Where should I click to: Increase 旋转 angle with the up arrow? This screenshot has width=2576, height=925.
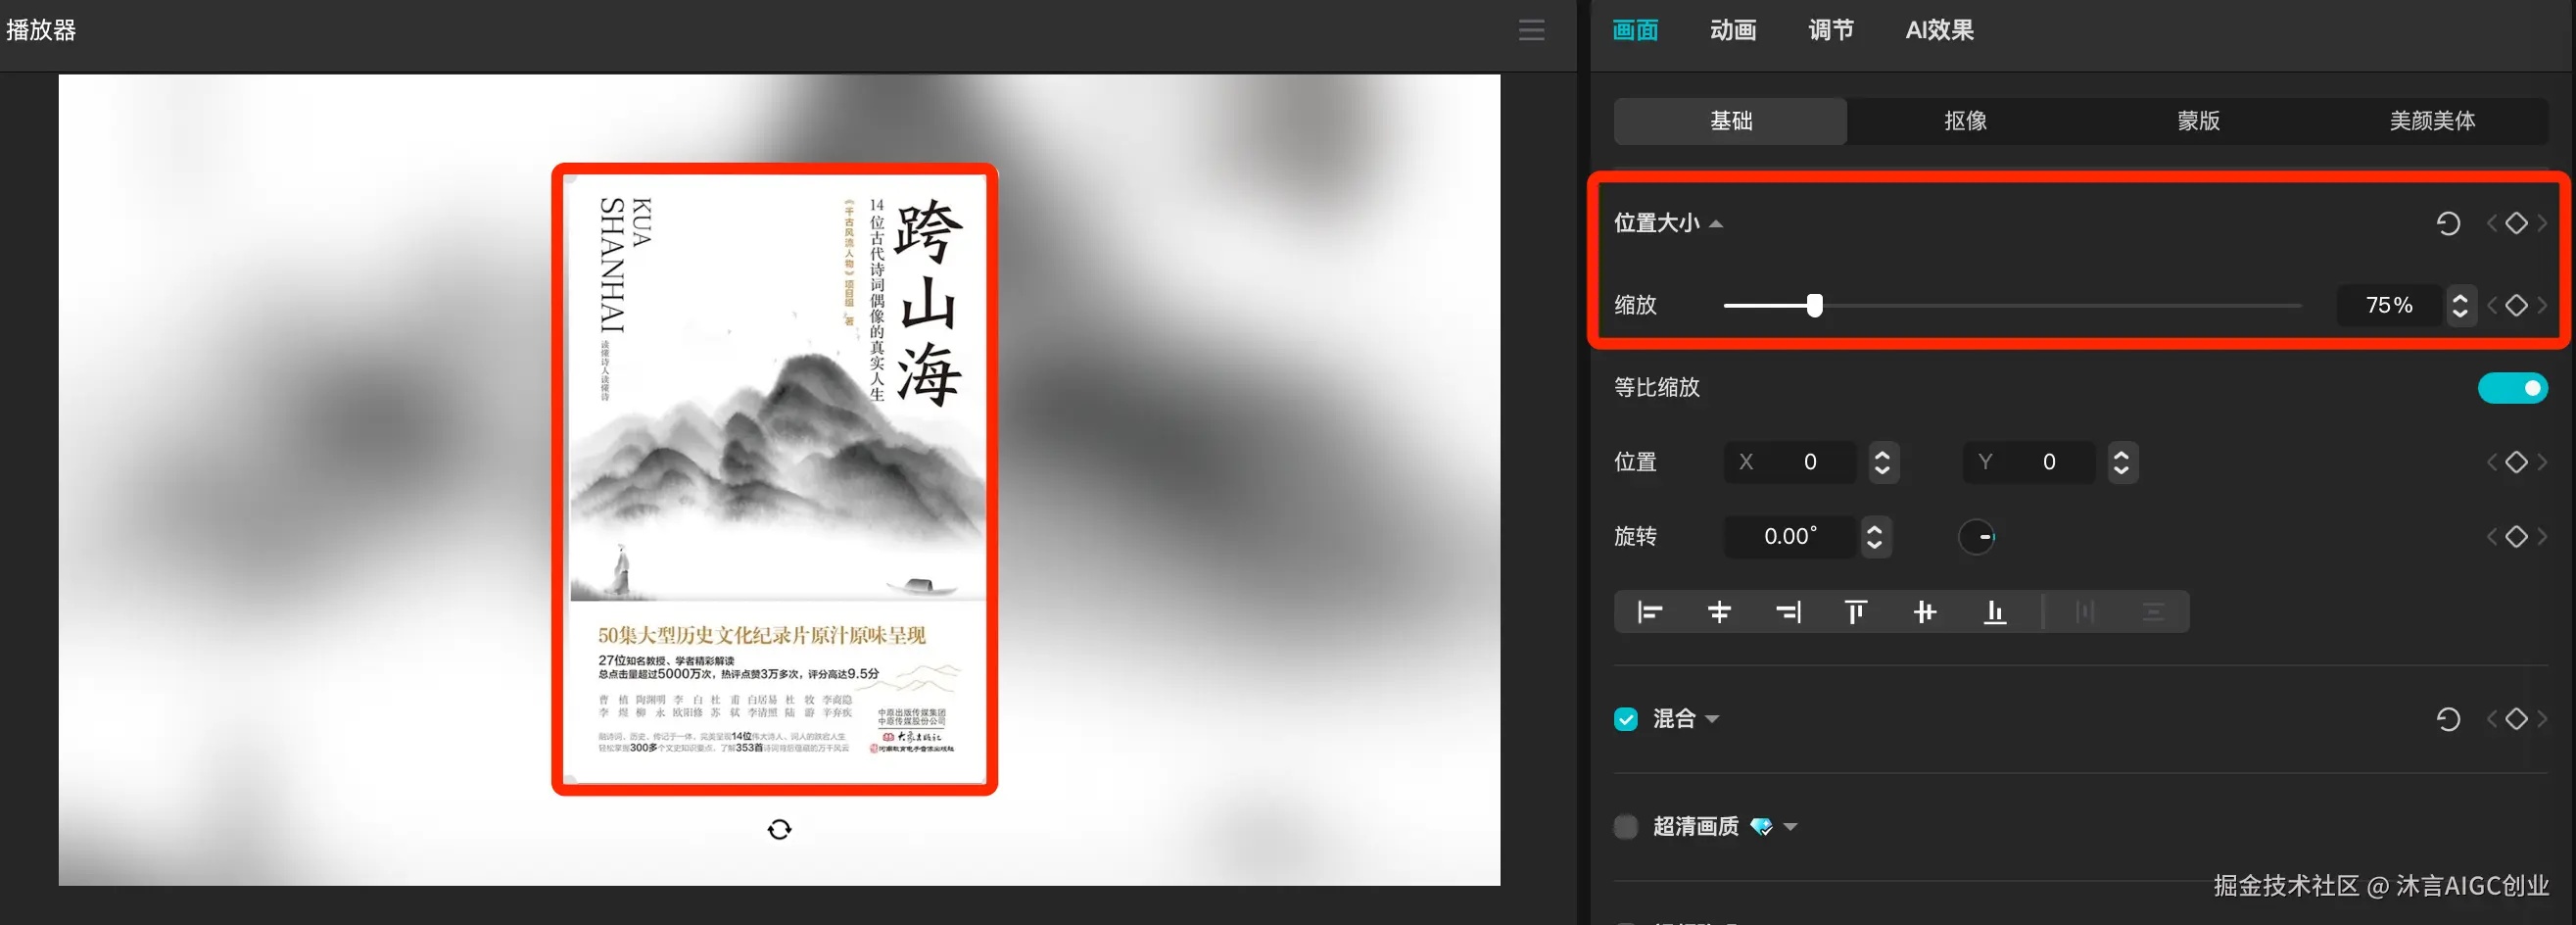pyautogui.click(x=1875, y=529)
